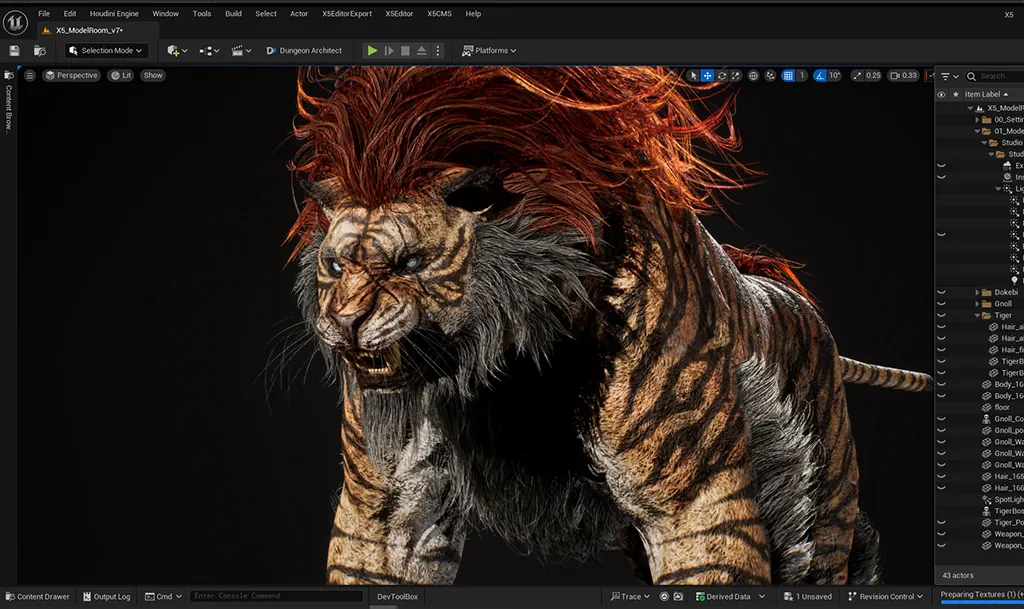This screenshot has height=609, width=1024.
Task: Start Play in Editor green arrow
Action: [x=372, y=50]
